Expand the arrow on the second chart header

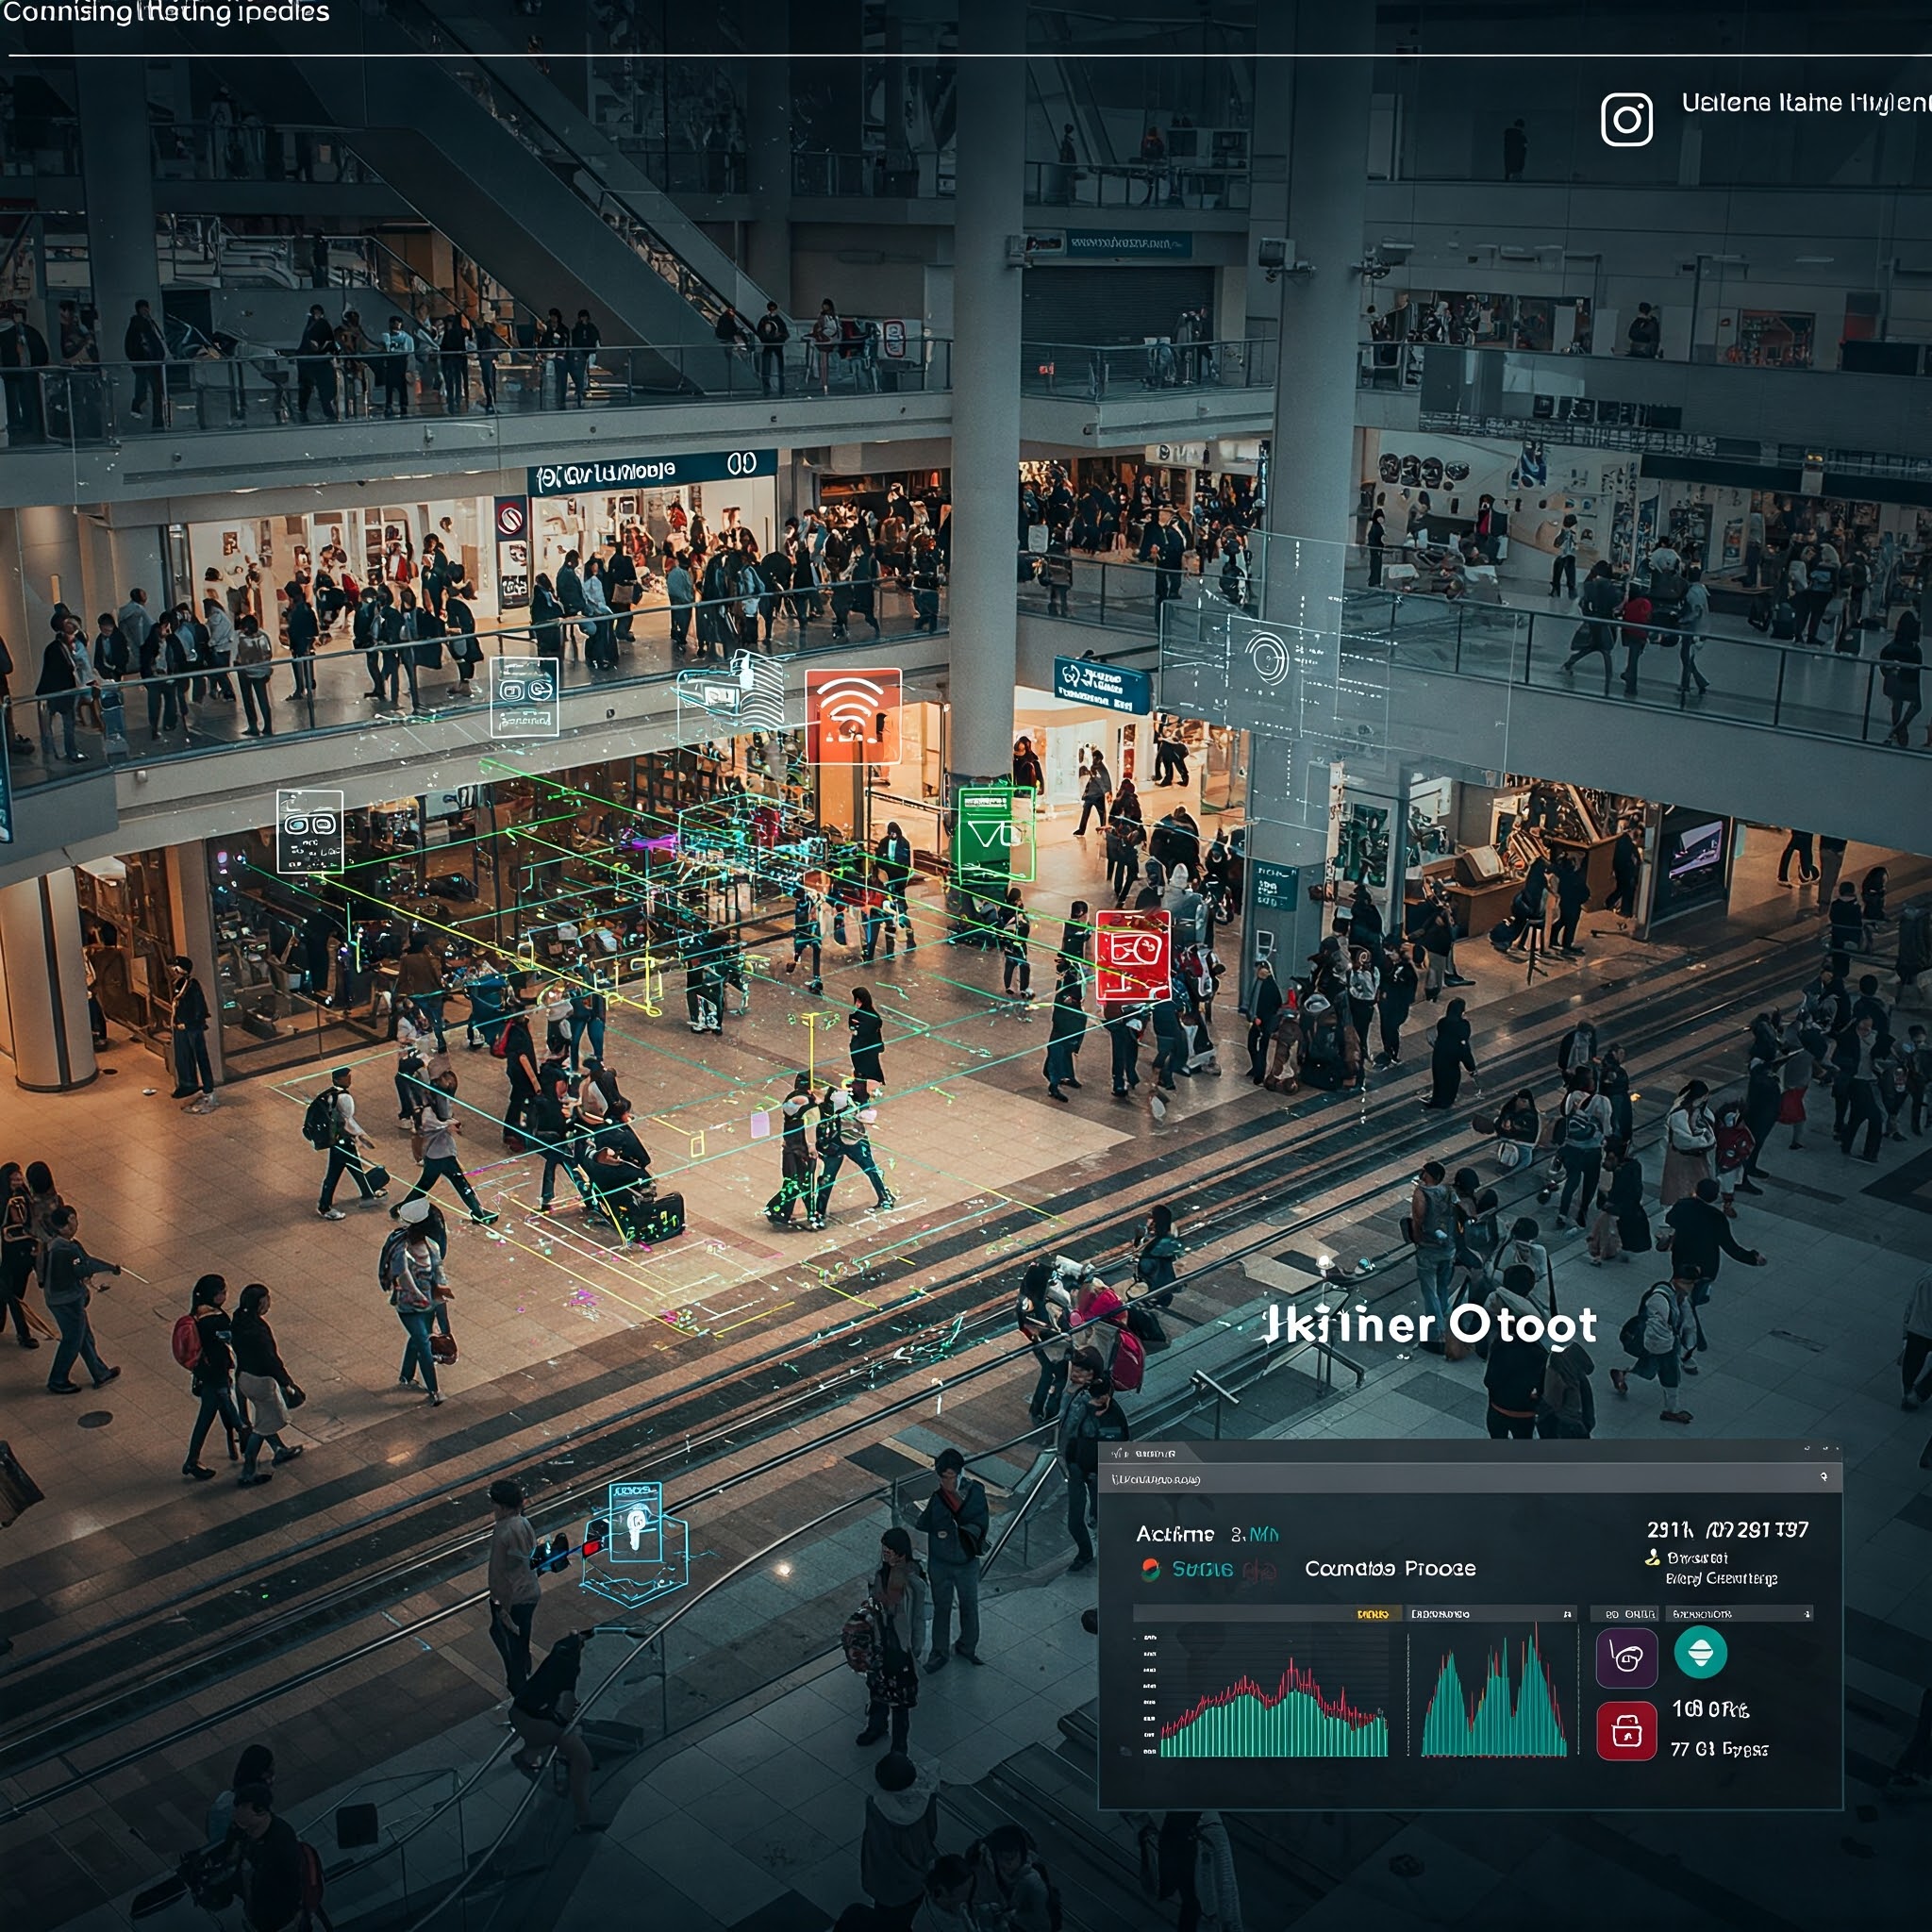1567,1614
